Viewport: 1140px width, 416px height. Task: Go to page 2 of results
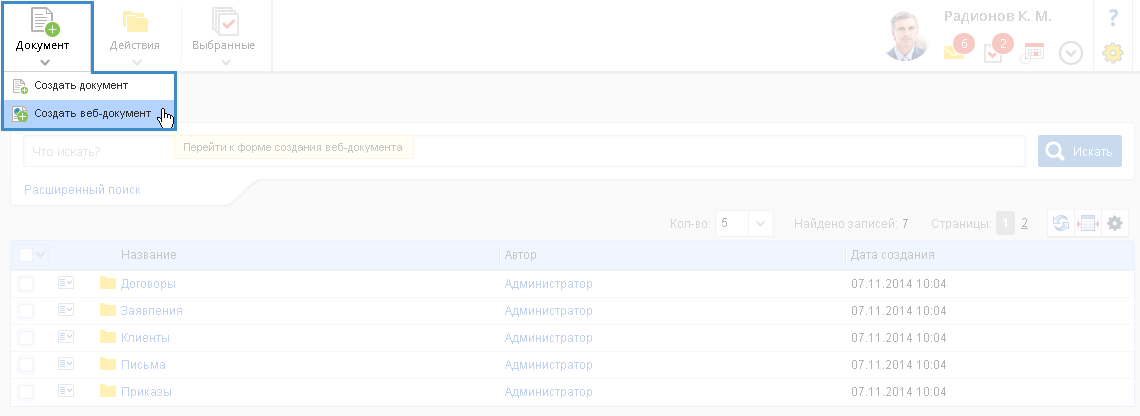pos(1024,224)
